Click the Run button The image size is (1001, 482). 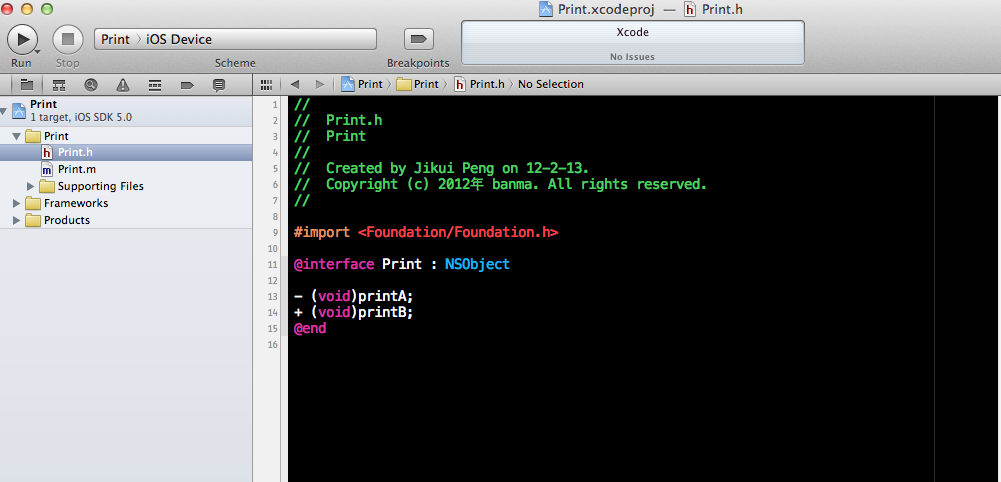(x=22, y=39)
